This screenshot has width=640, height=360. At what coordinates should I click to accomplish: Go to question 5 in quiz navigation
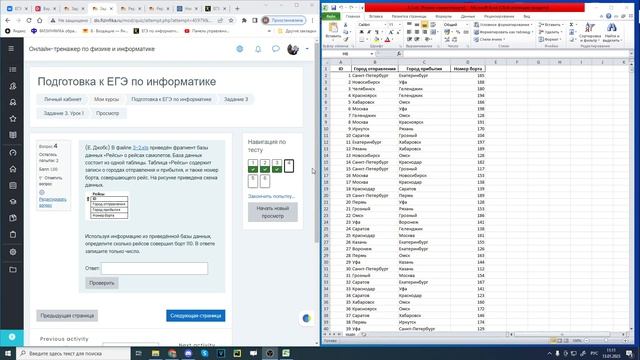point(253,181)
